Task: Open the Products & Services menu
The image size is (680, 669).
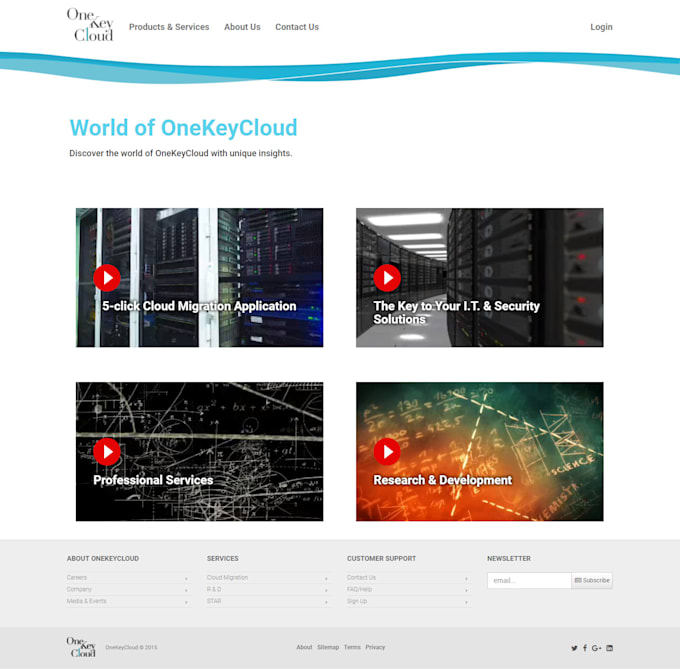Action: click(x=169, y=27)
